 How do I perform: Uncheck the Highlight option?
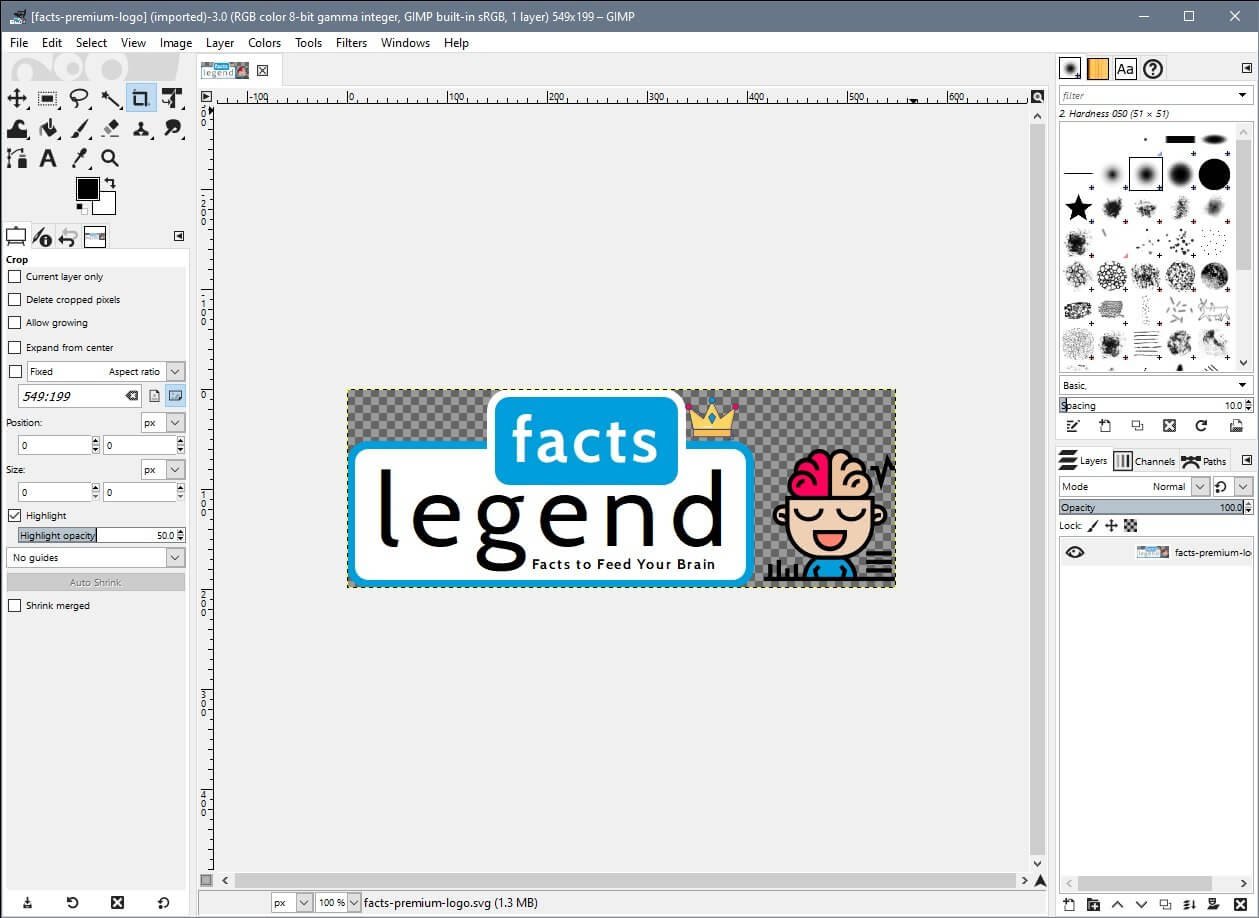(x=14, y=516)
